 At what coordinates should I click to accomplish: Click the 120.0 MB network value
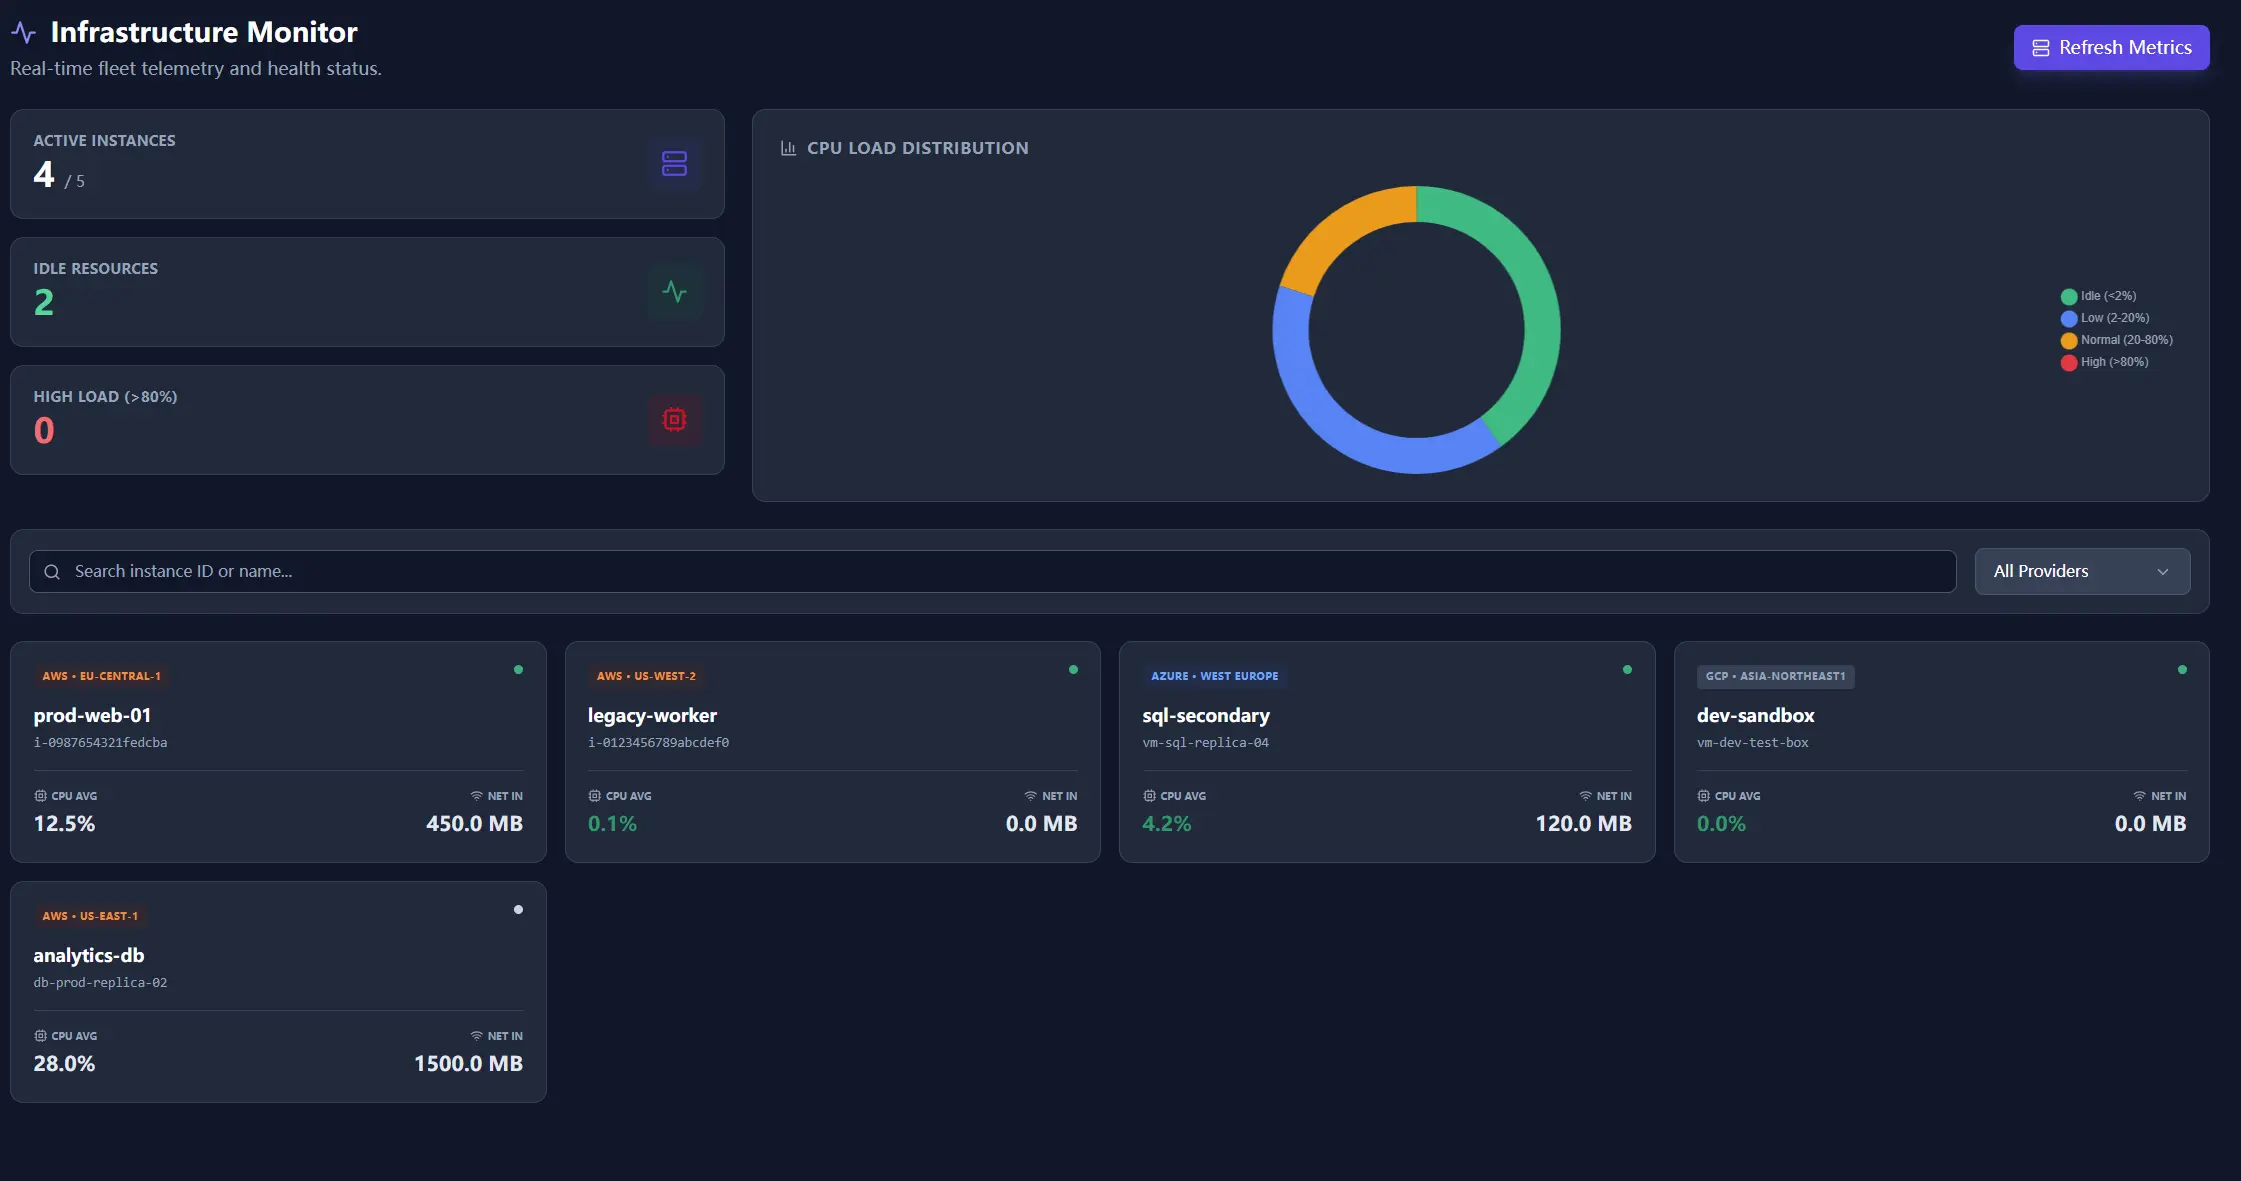(x=1583, y=823)
